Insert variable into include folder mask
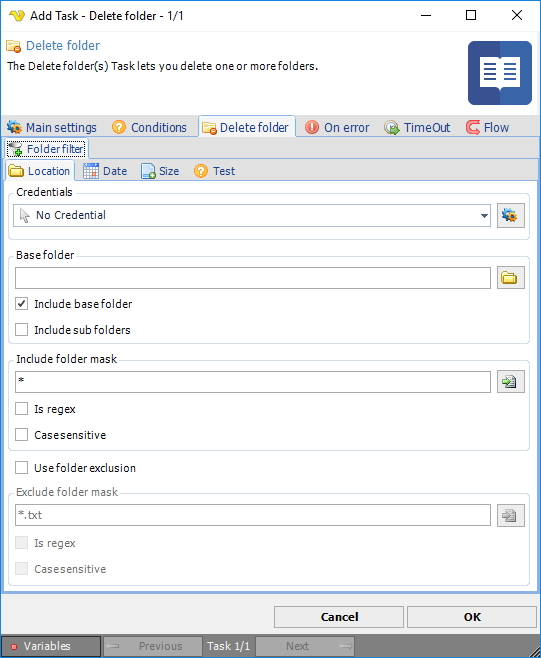The image size is (541, 658). coord(510,382)
